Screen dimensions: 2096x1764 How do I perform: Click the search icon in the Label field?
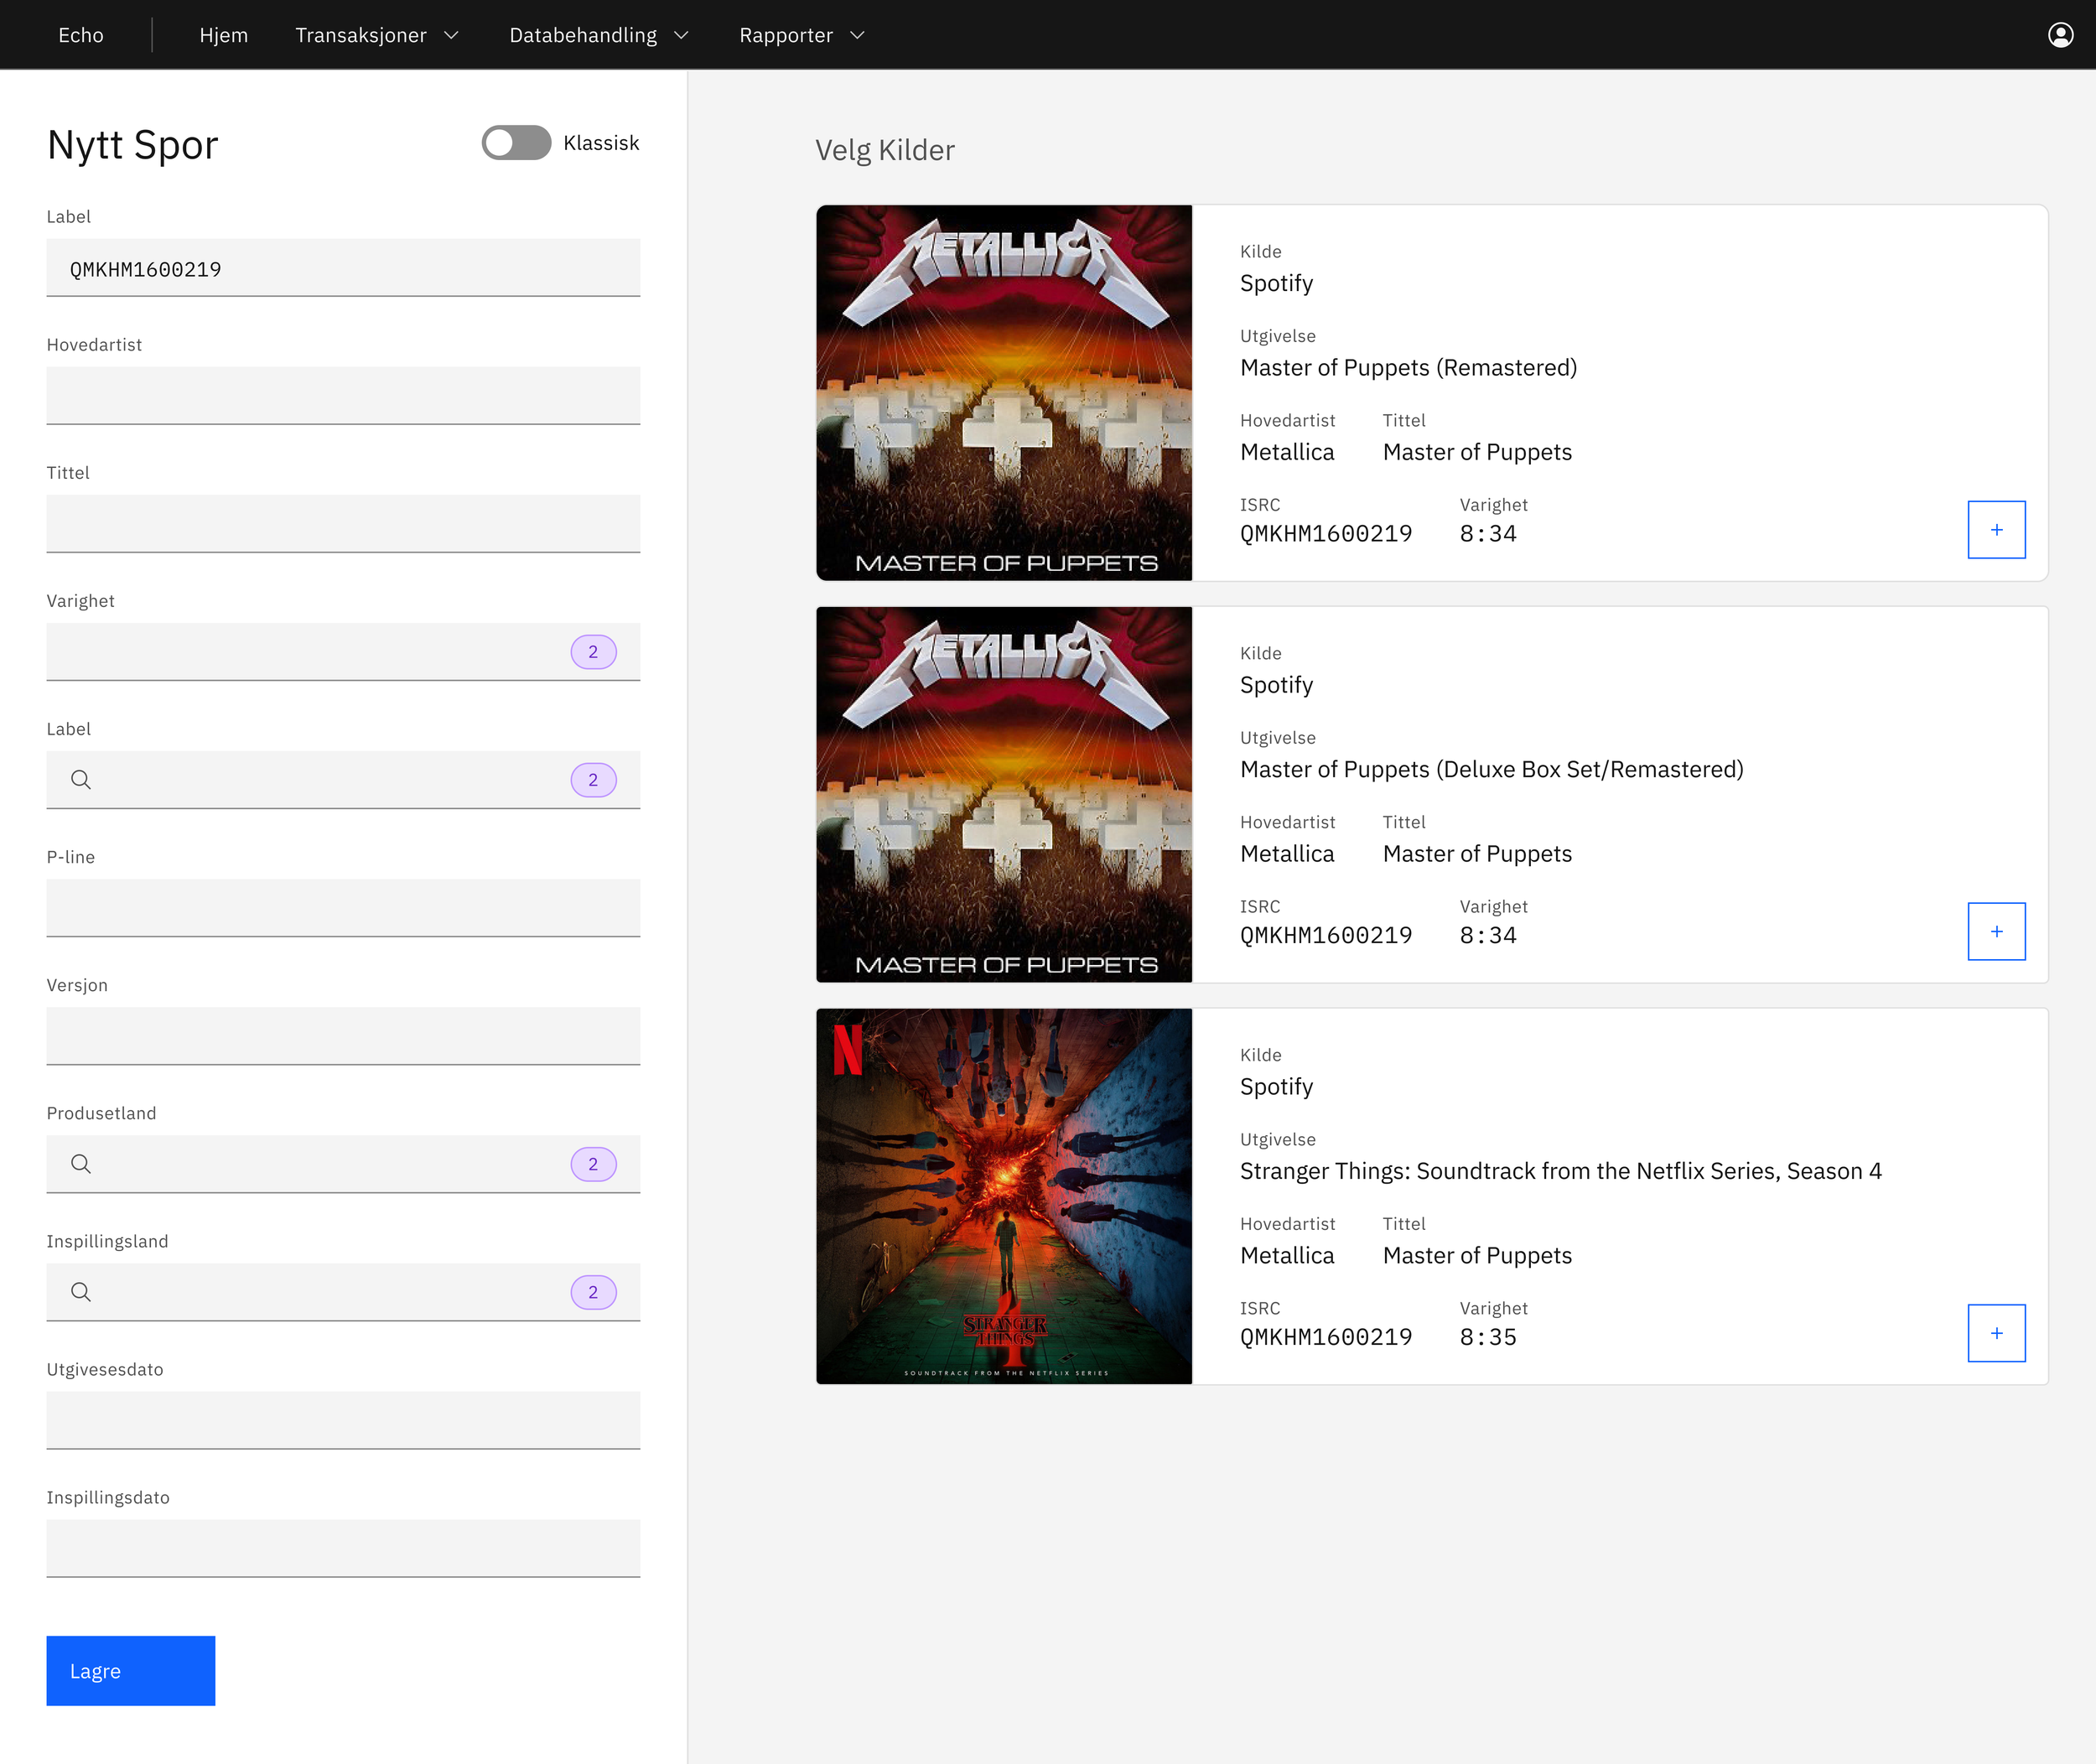[x=81, y=780]
